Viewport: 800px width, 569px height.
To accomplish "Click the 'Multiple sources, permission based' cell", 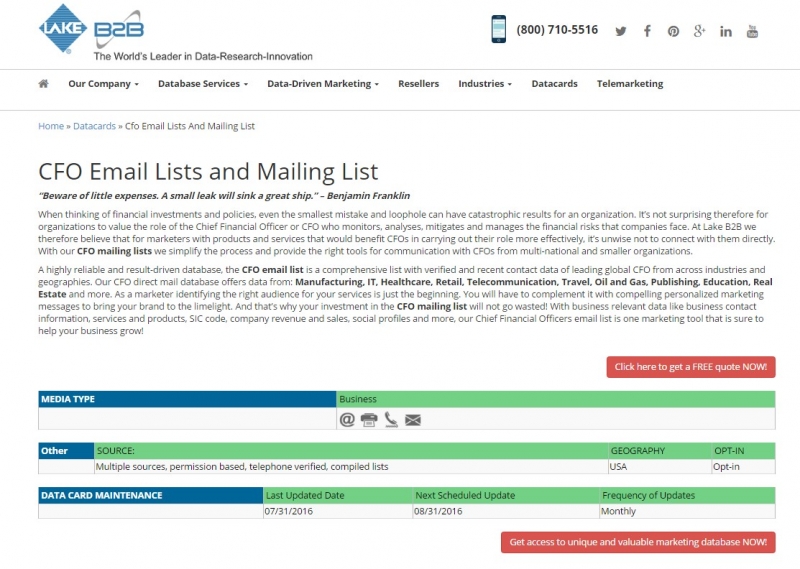I will click(351, 466).
